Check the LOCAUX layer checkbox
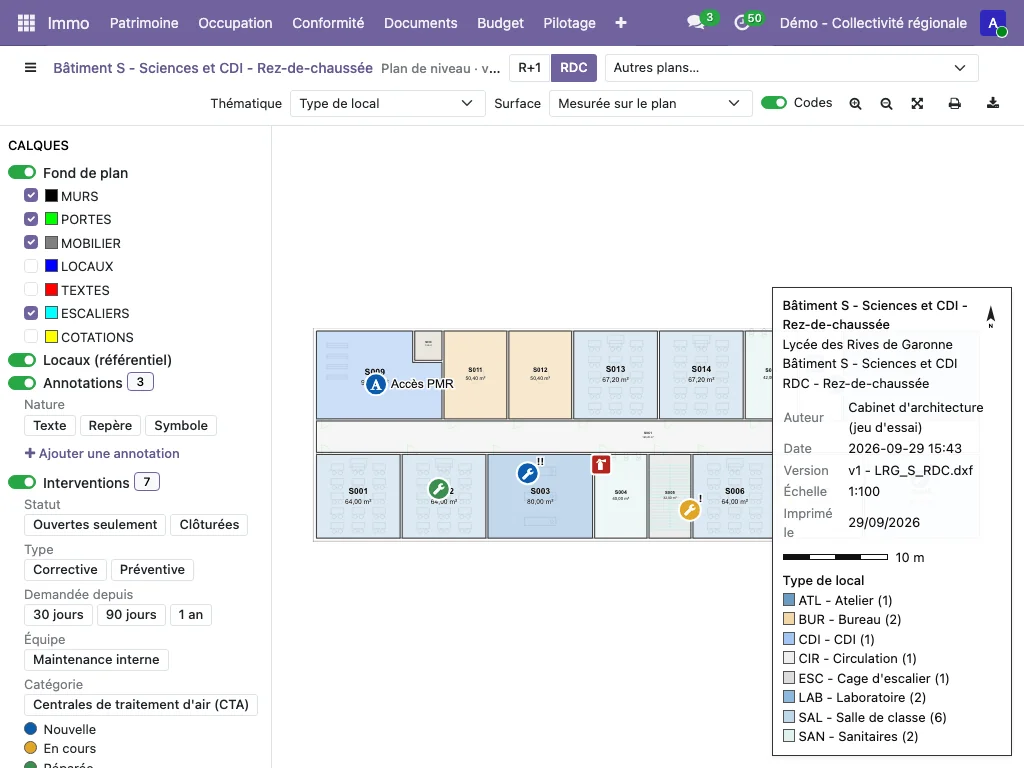 coord(31,266)
